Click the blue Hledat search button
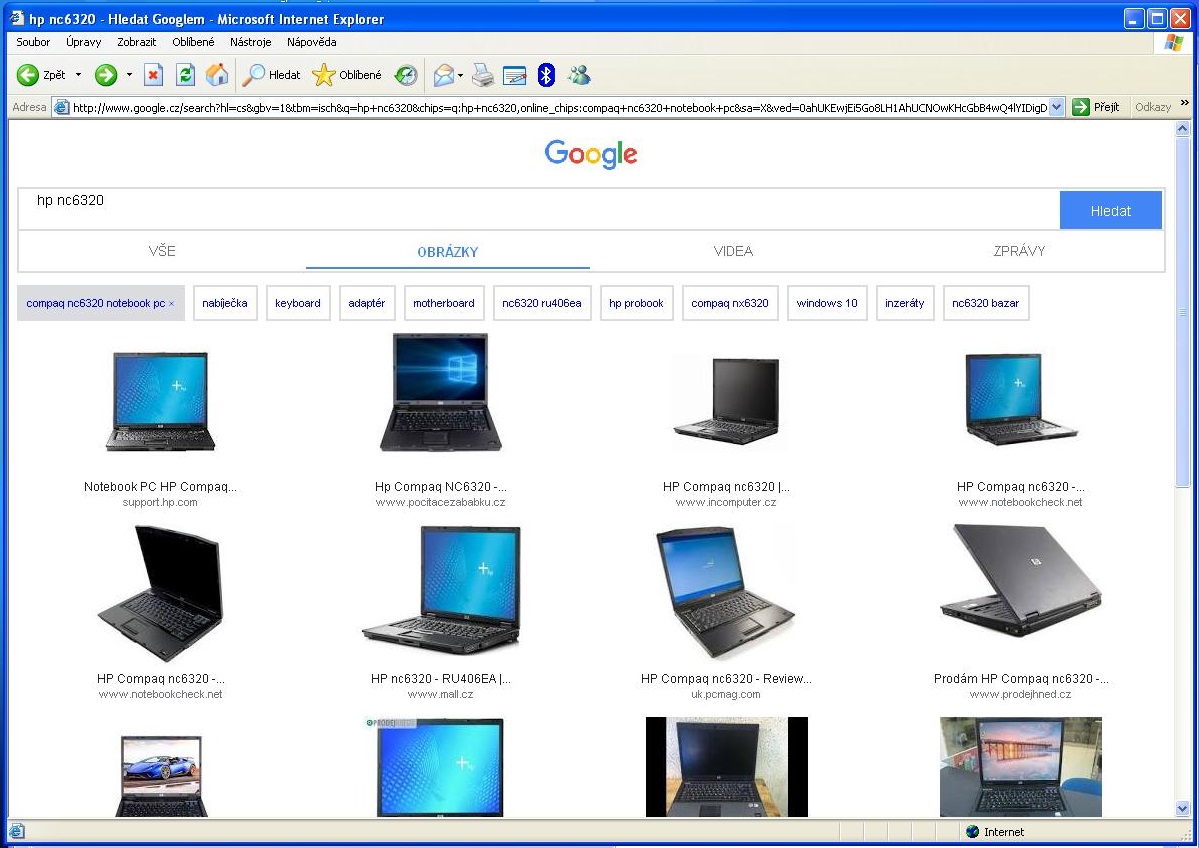This screenshot has height=848, width=1199. click(1110, 210)
